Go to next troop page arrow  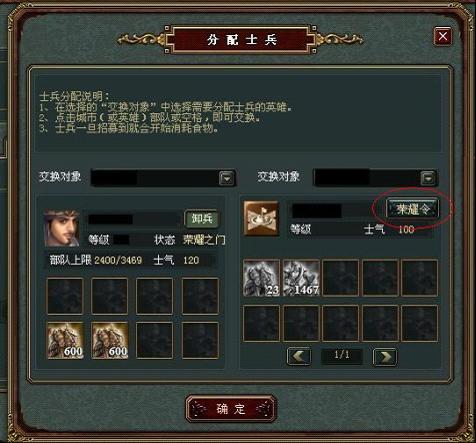(385, 357)
